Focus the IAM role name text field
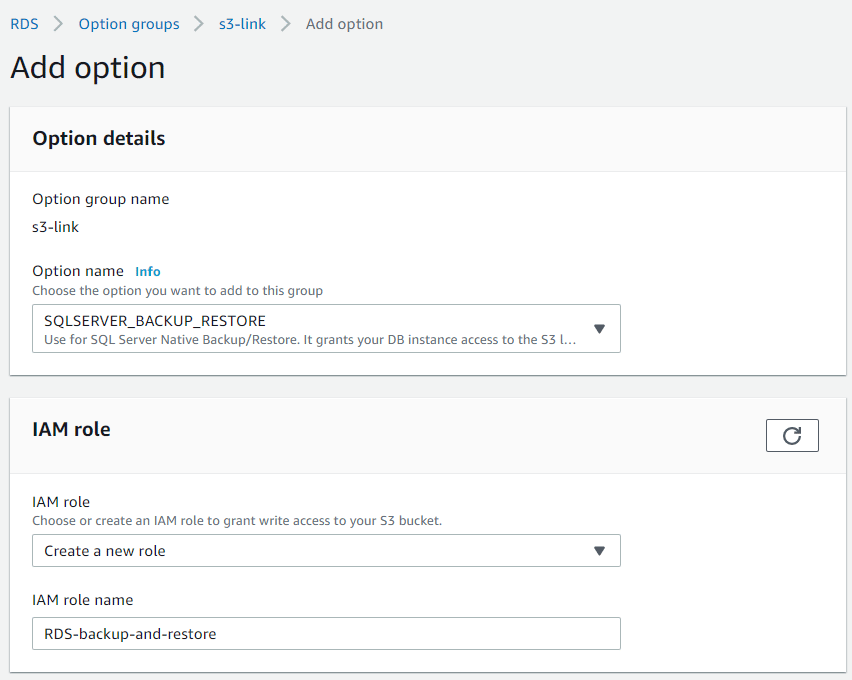This screenshot has width=852, height=680. point(326,634)
